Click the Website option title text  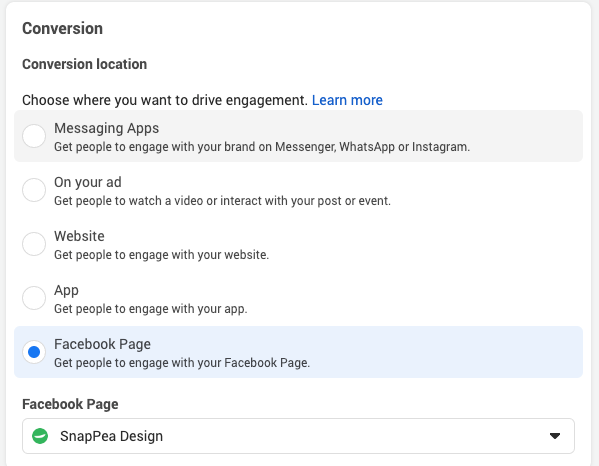(79, 236)
